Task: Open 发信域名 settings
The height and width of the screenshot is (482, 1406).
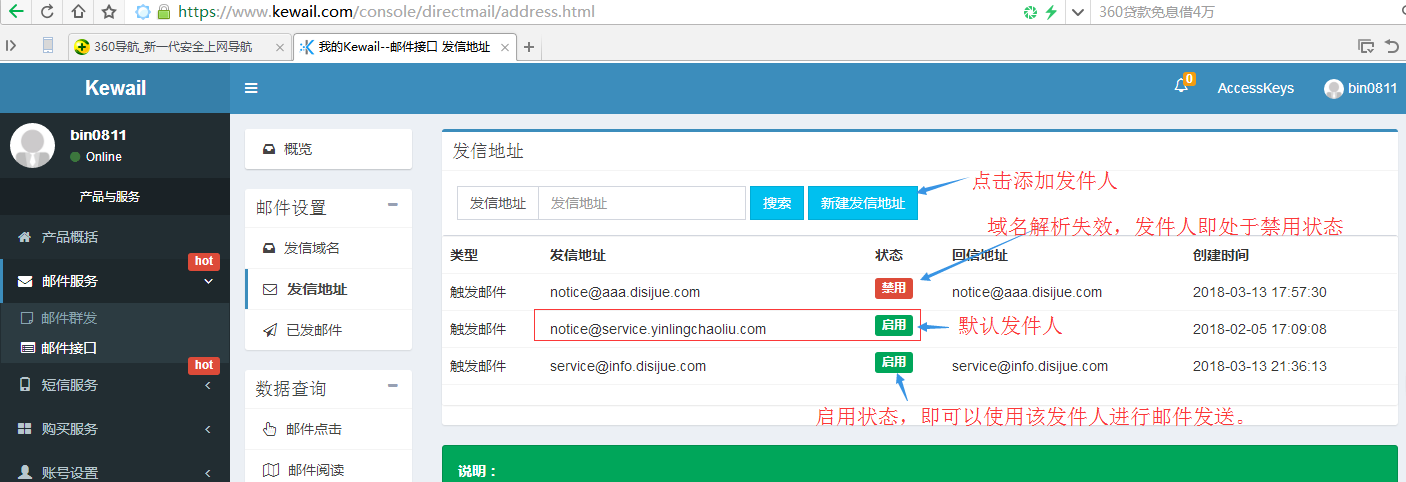Action: coord(328,248)
